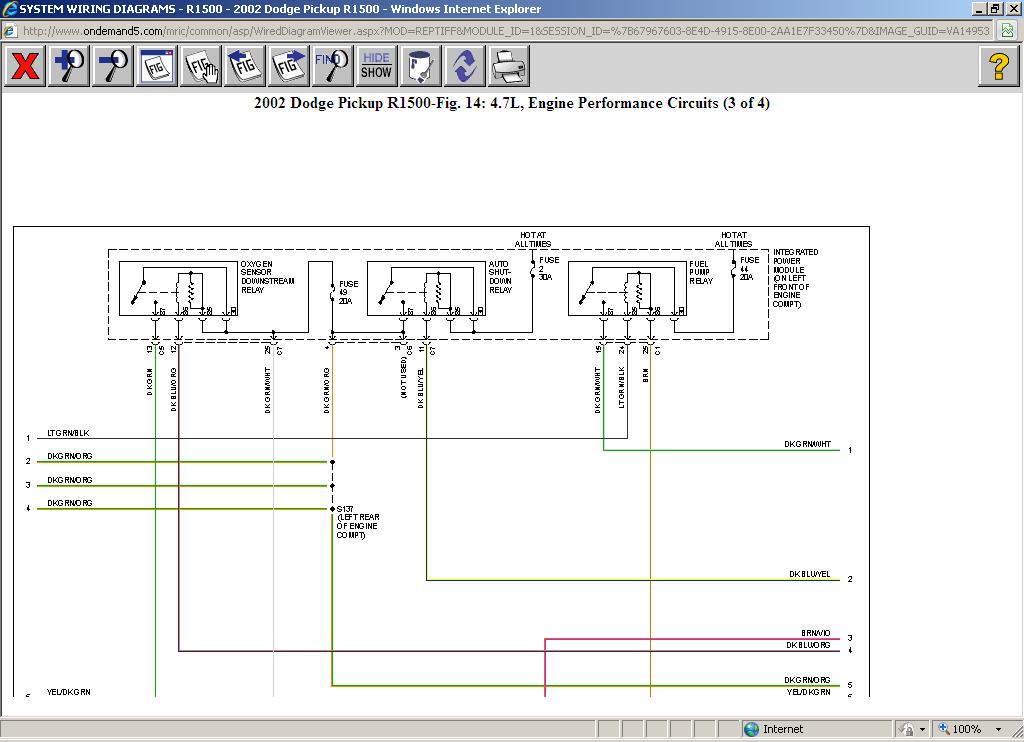
Task: Open the figure window view icon
Action: (x=157, y=67)
